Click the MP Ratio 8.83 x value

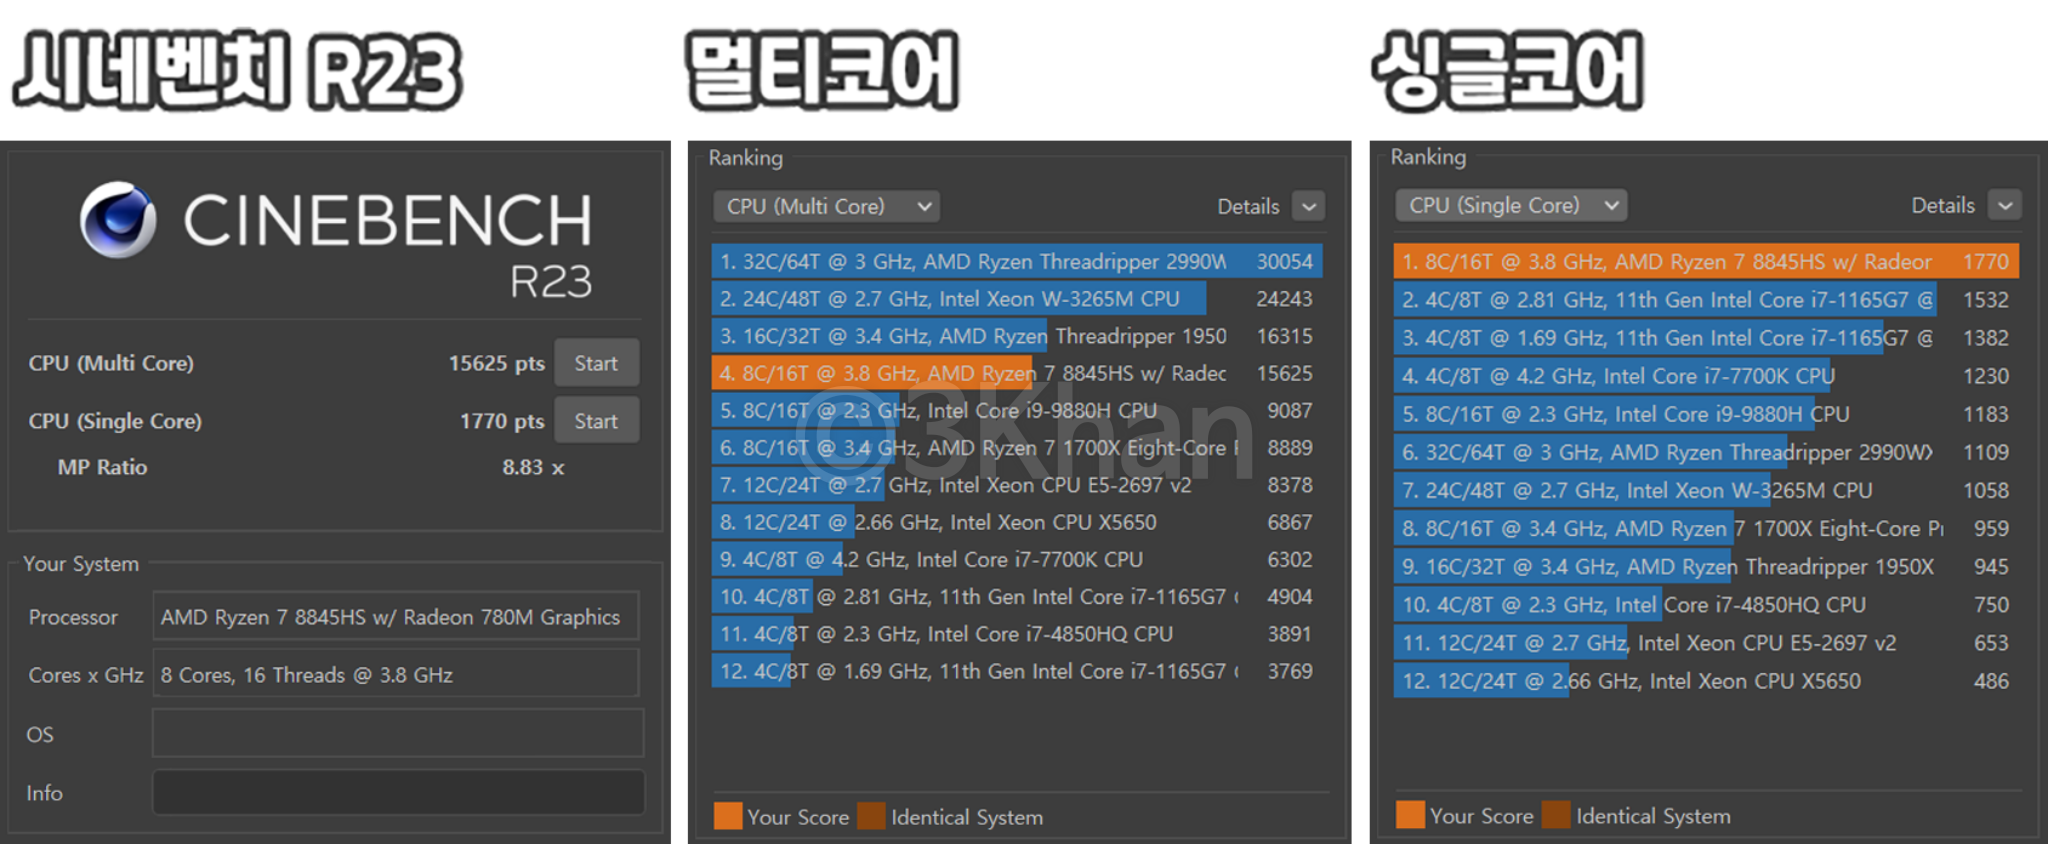(x=533, y=467)
